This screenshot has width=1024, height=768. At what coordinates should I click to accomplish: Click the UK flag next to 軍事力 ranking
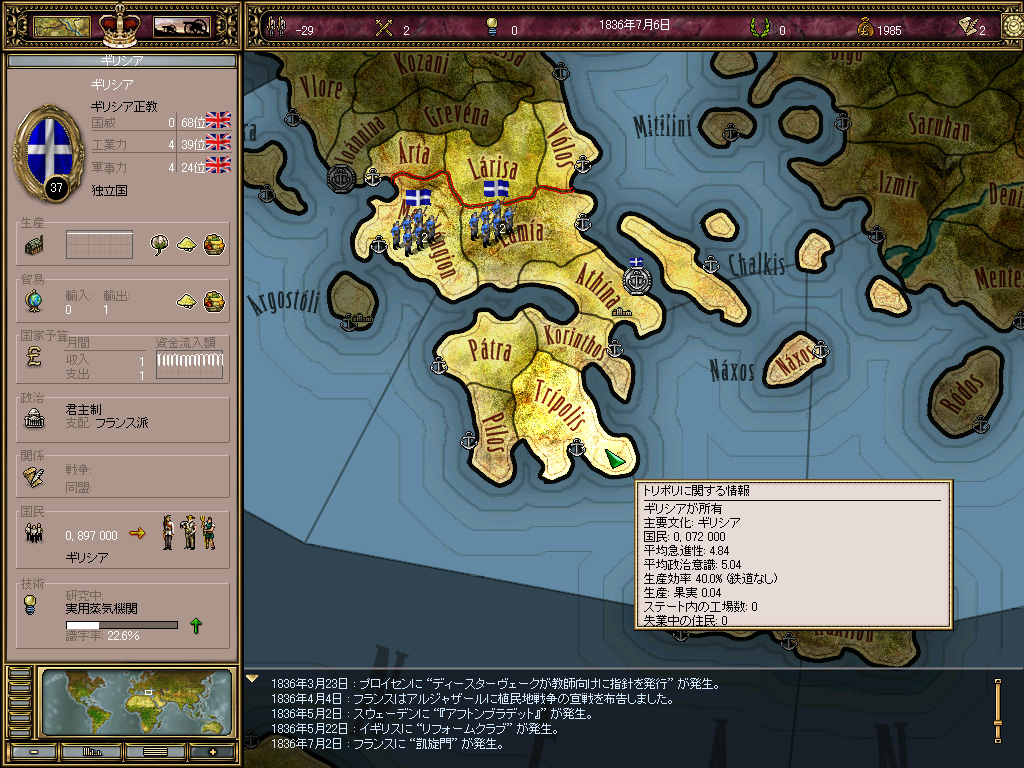point(218,165)
